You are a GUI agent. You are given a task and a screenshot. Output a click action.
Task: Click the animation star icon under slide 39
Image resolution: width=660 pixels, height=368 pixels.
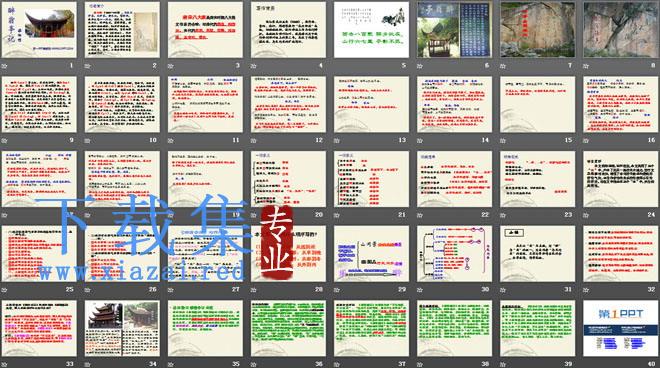click(x=503, y=364)
